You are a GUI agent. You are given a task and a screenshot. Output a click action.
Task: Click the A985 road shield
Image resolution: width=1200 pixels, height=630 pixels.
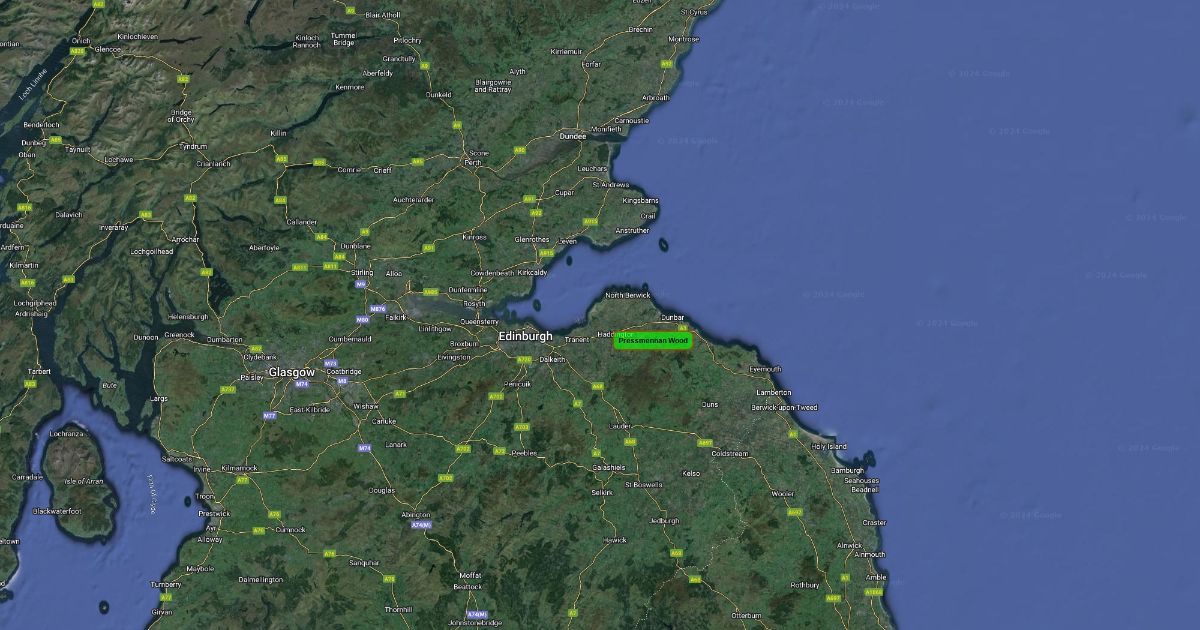click(x=431, y=293)
